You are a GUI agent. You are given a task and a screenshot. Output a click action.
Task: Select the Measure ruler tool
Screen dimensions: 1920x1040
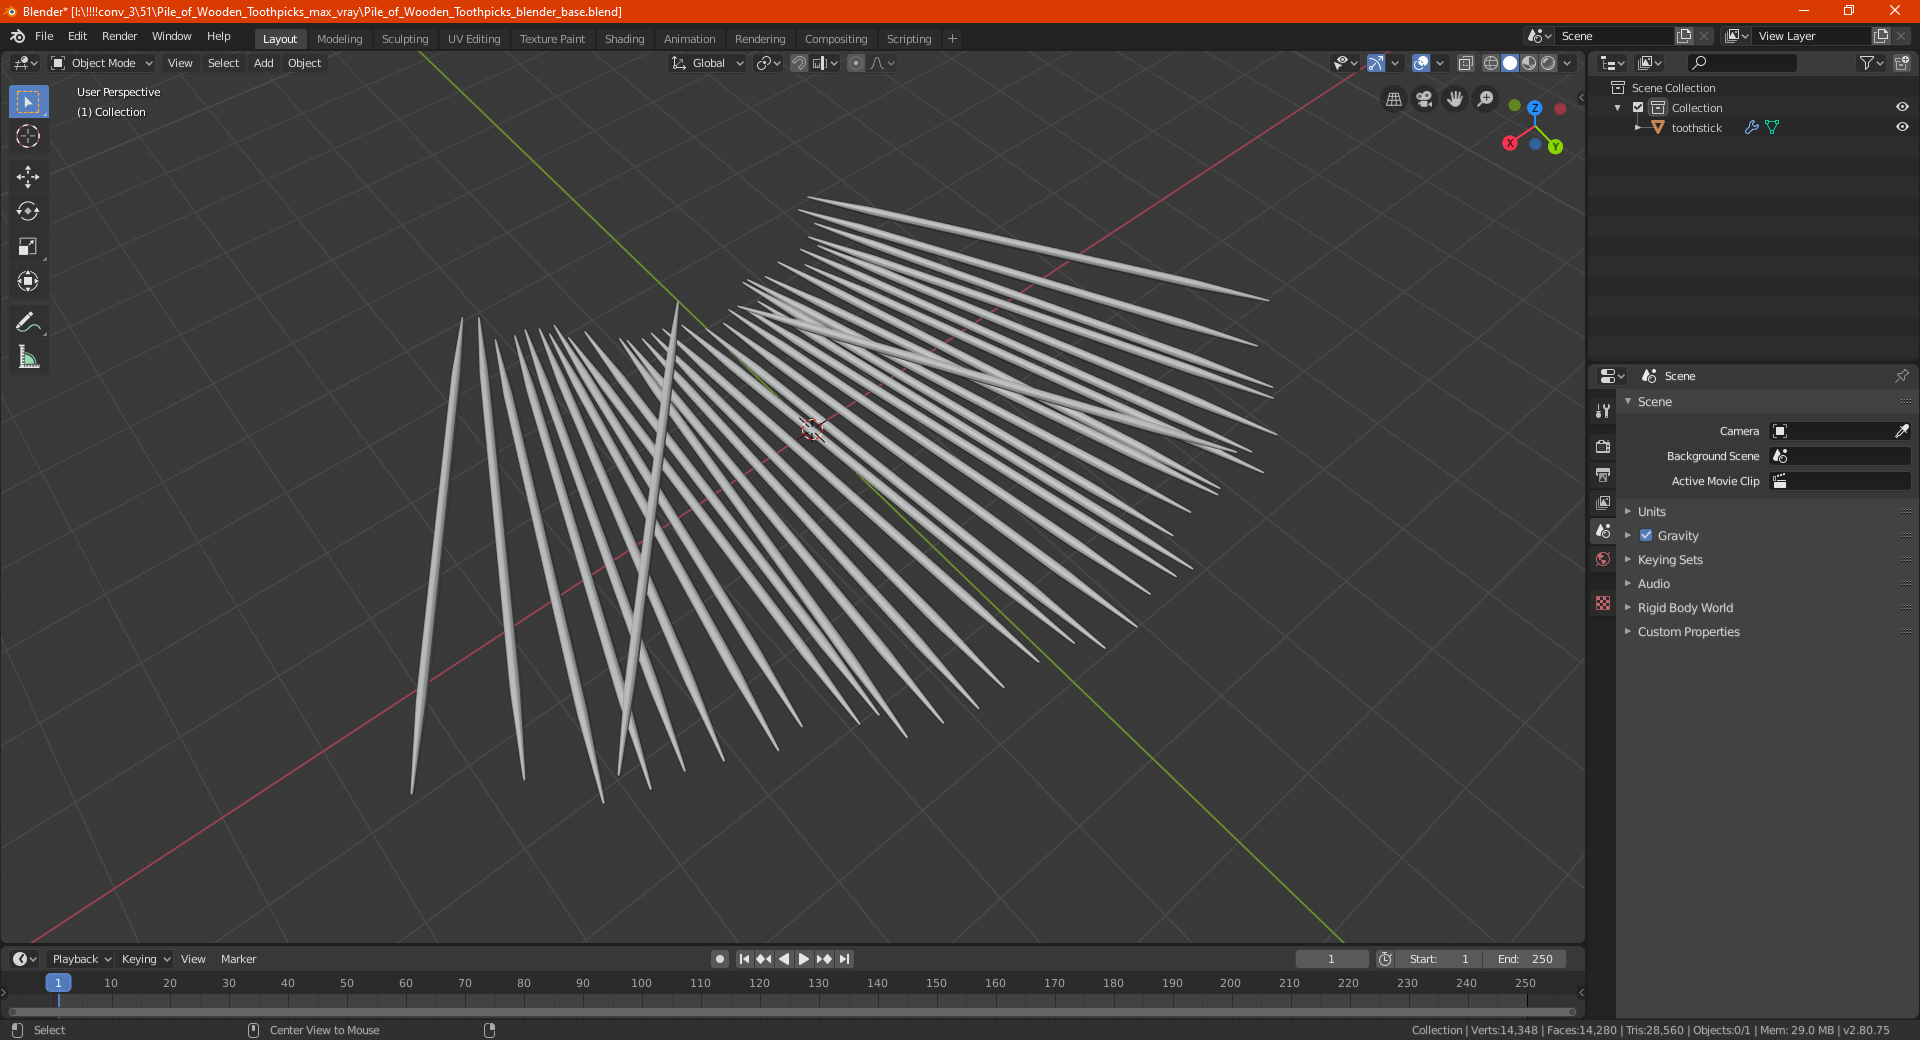click(x=28, y=357)
